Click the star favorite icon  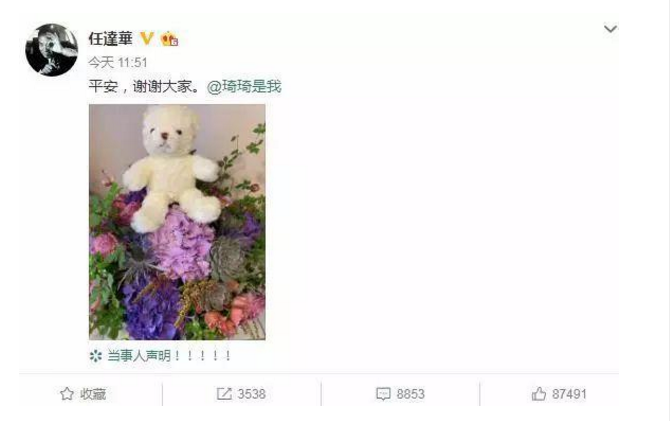click(67, 394)
